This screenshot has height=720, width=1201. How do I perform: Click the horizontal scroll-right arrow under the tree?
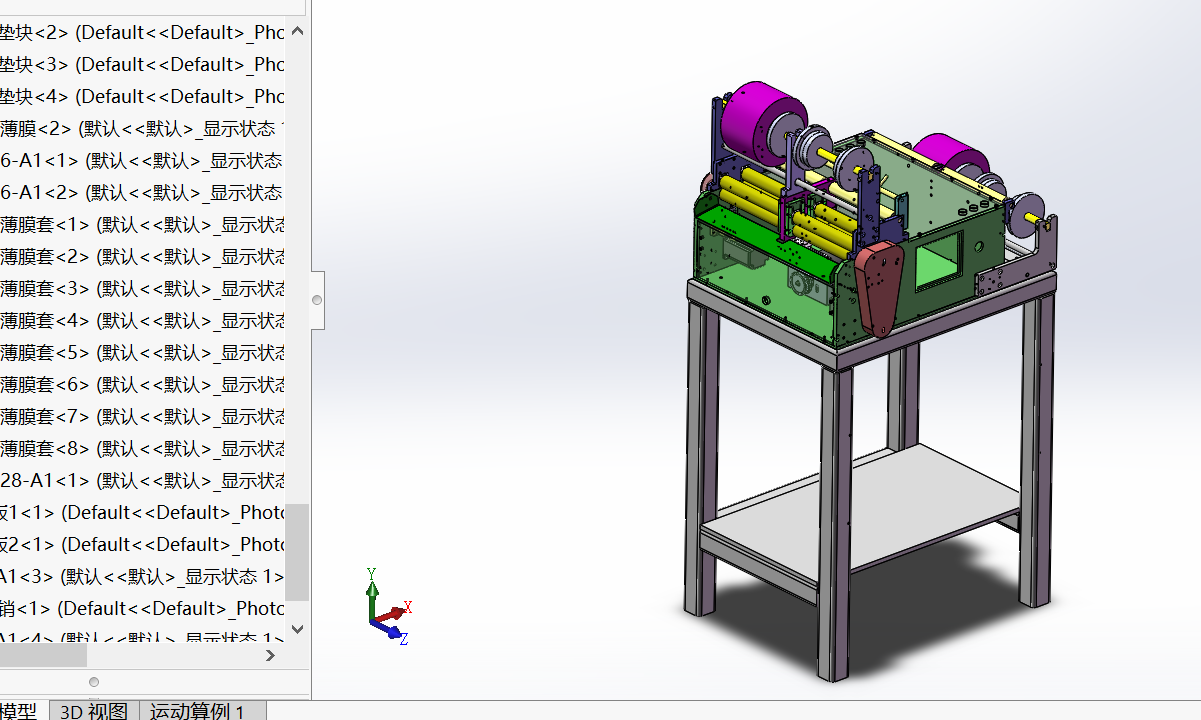270,655
